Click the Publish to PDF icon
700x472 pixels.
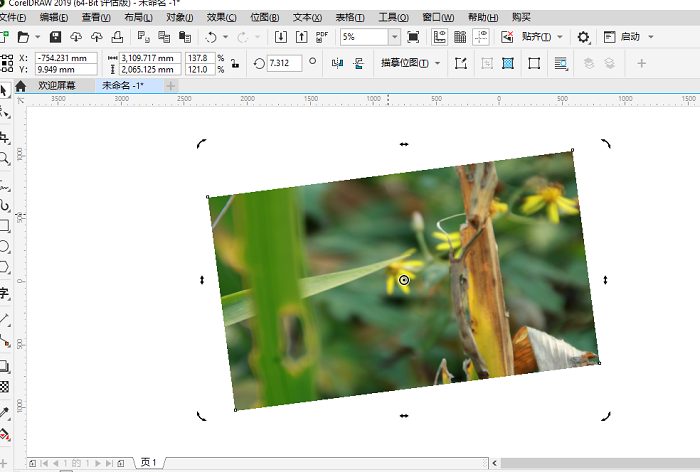[322, 37]
